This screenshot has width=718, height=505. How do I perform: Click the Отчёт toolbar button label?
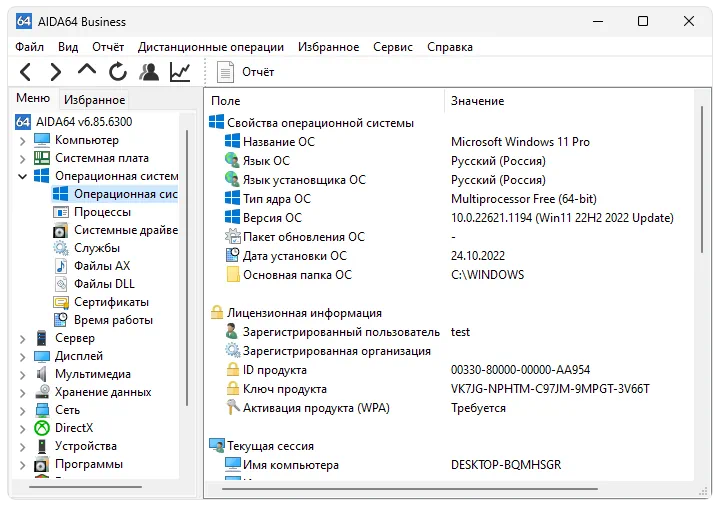coord(258,72)
